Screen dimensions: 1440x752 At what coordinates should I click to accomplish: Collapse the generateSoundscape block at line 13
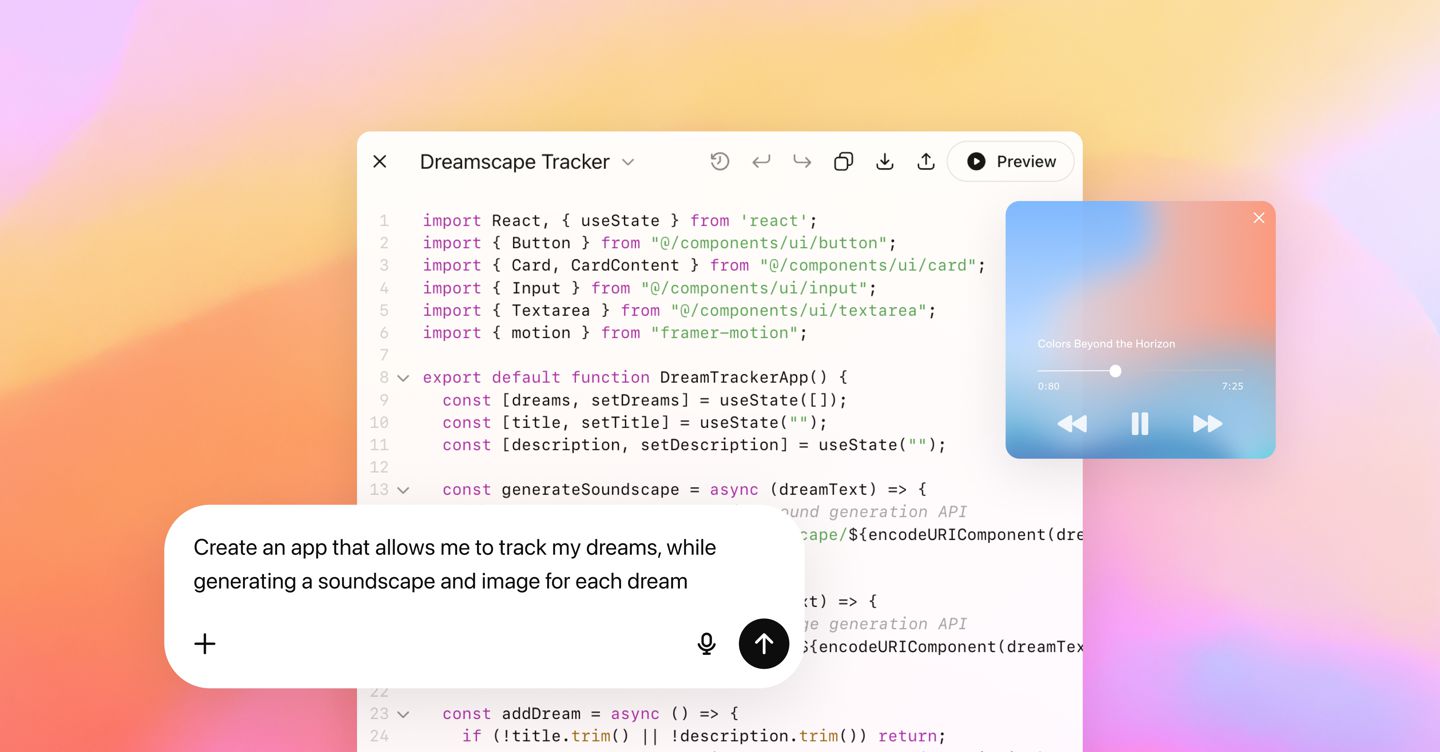point(403,490)
